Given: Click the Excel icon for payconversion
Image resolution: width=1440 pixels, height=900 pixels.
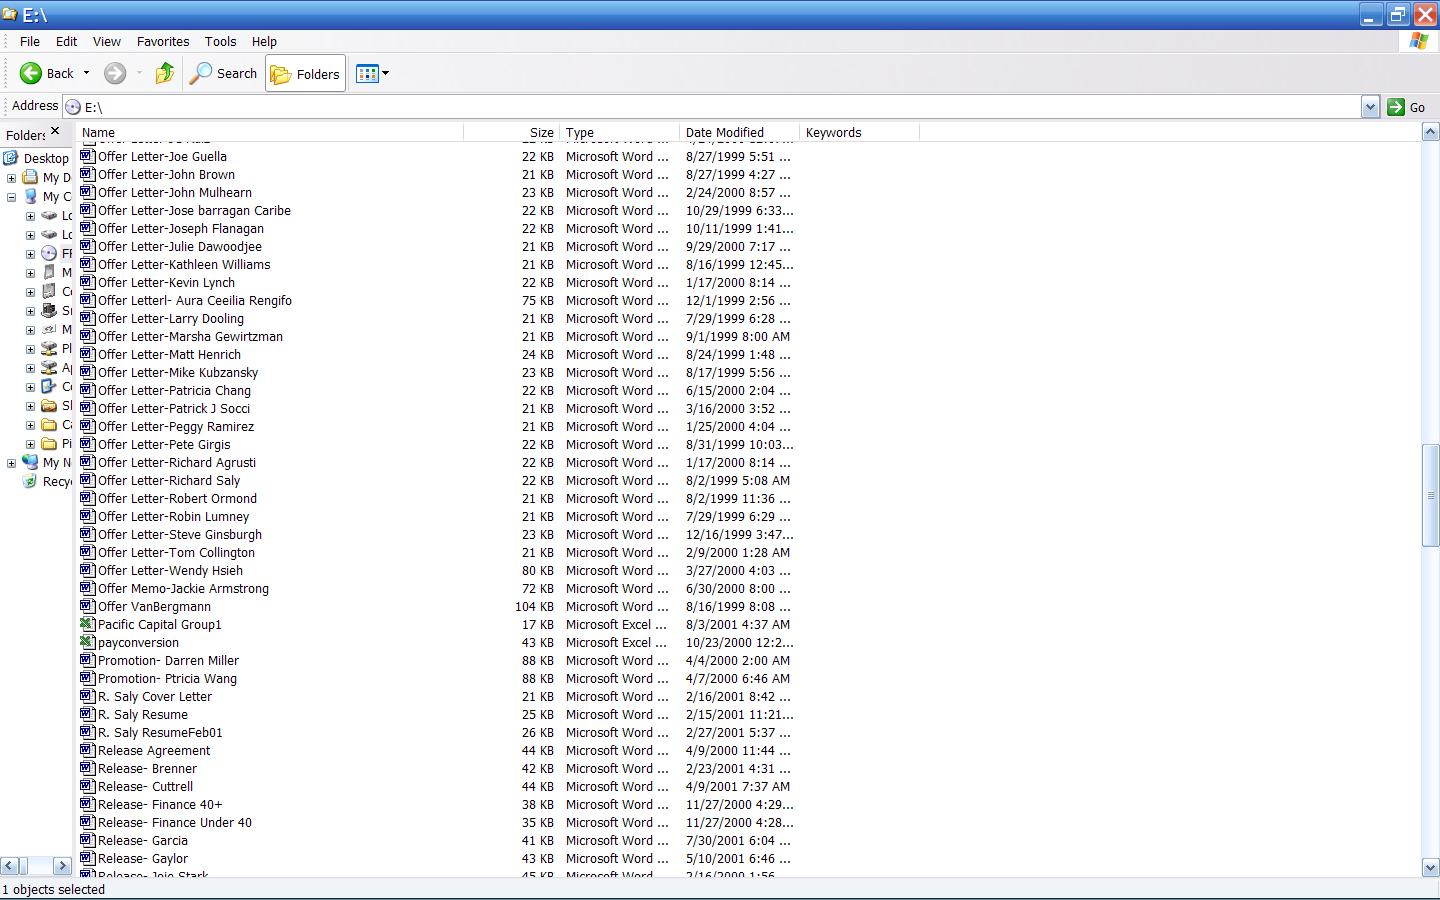Looking at the screenshot, I should [88, 642].
